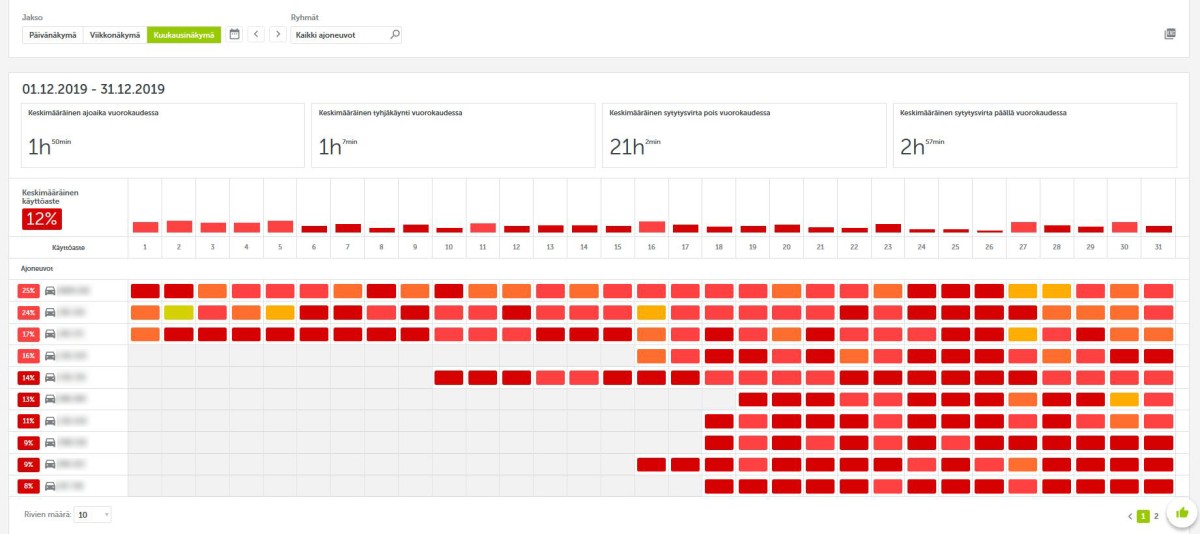Open the report export icon at top right

tap(1170, 34)
